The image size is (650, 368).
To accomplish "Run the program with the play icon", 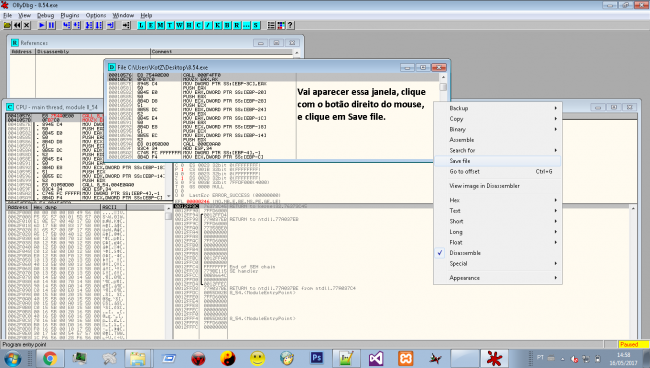I will tap(41, 25).
